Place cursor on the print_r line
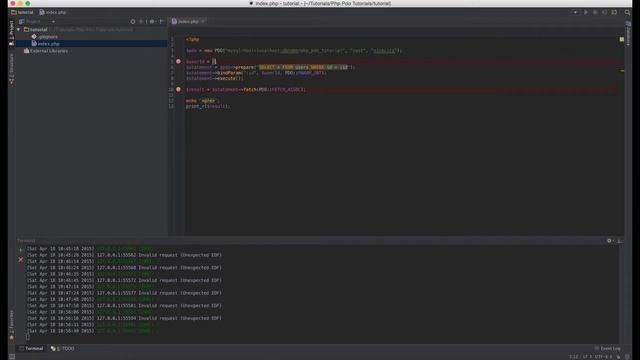 click(x=208, y=106)
